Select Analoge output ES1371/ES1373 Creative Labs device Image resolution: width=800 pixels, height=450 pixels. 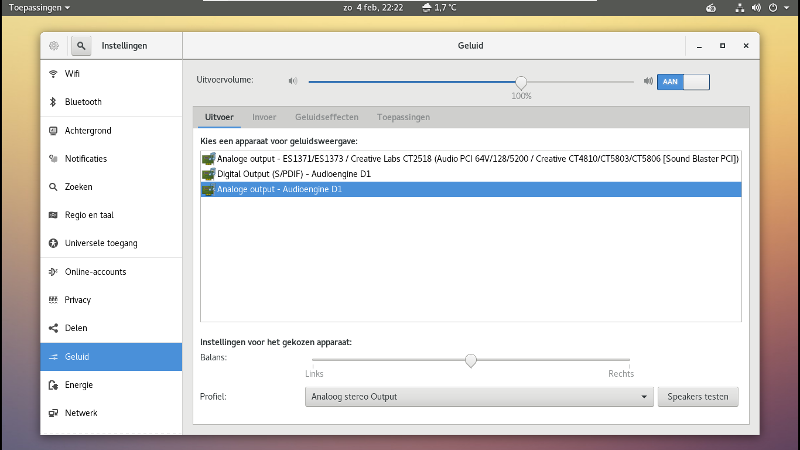(x=471, y=159)
